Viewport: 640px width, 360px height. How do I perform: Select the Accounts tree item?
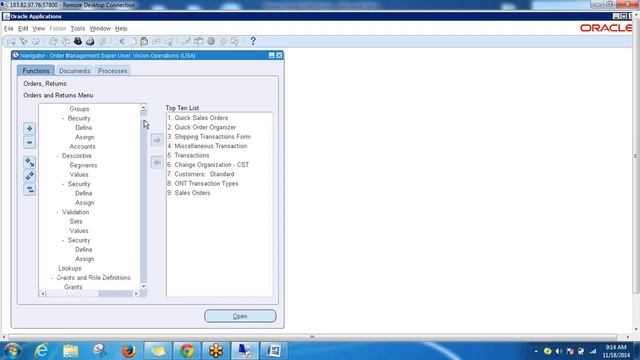[82, 147]
